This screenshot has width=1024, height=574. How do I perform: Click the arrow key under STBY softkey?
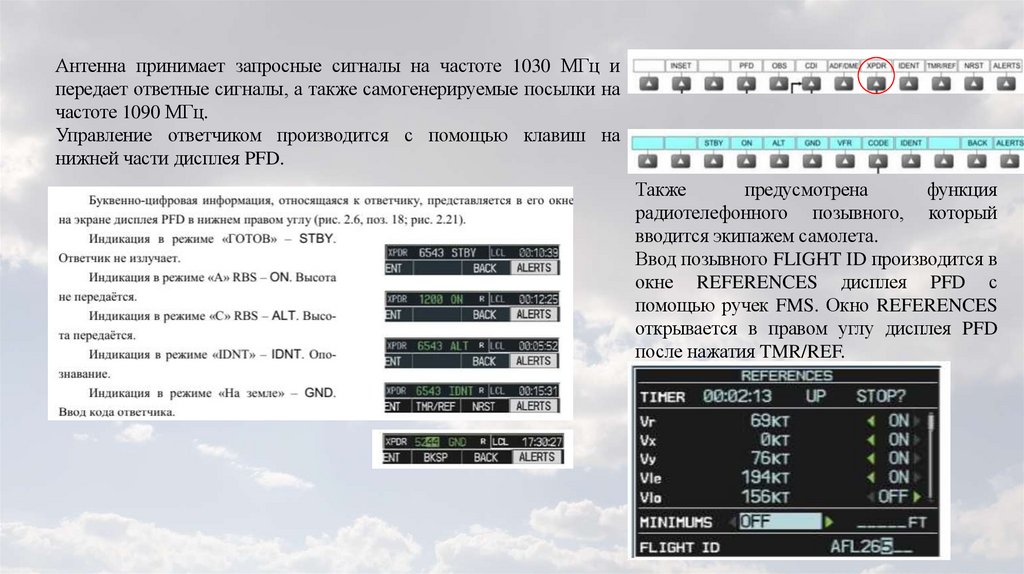713,161
